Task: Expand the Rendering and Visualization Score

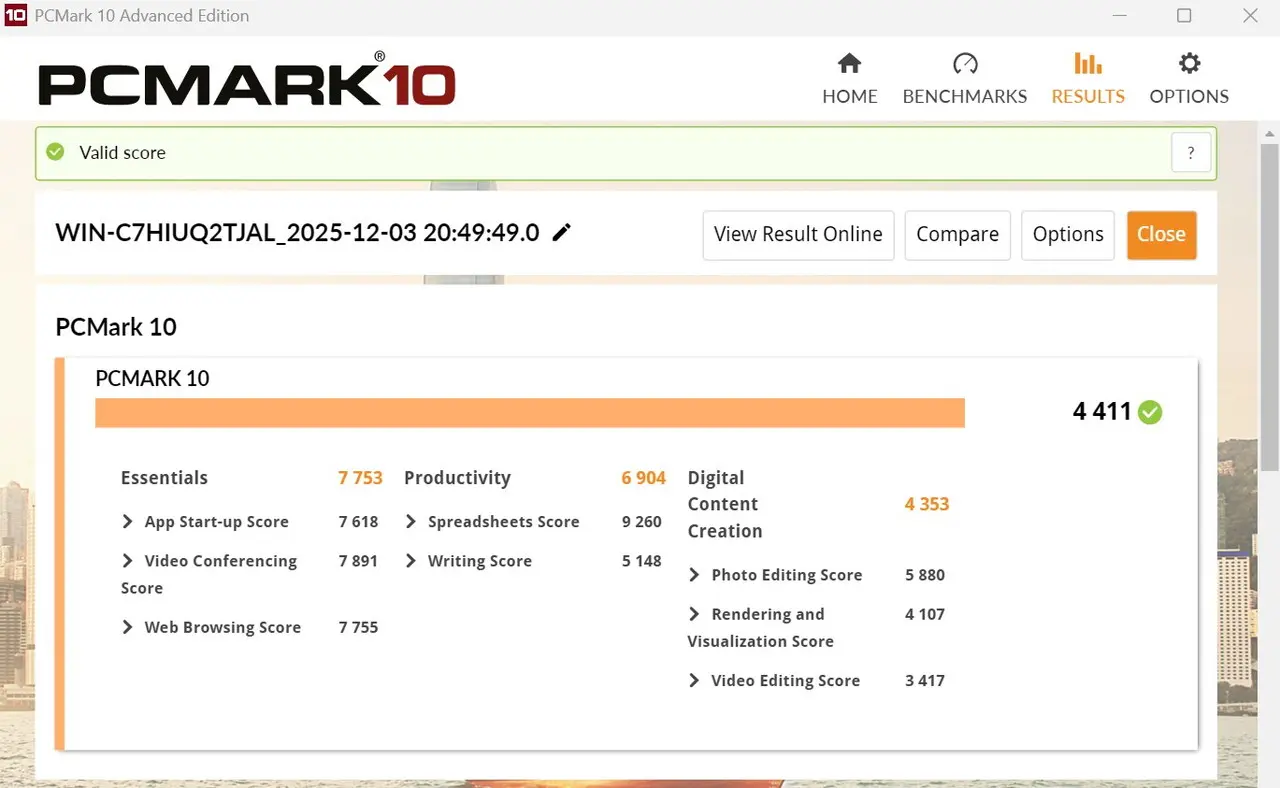Action: click(694, 614)
